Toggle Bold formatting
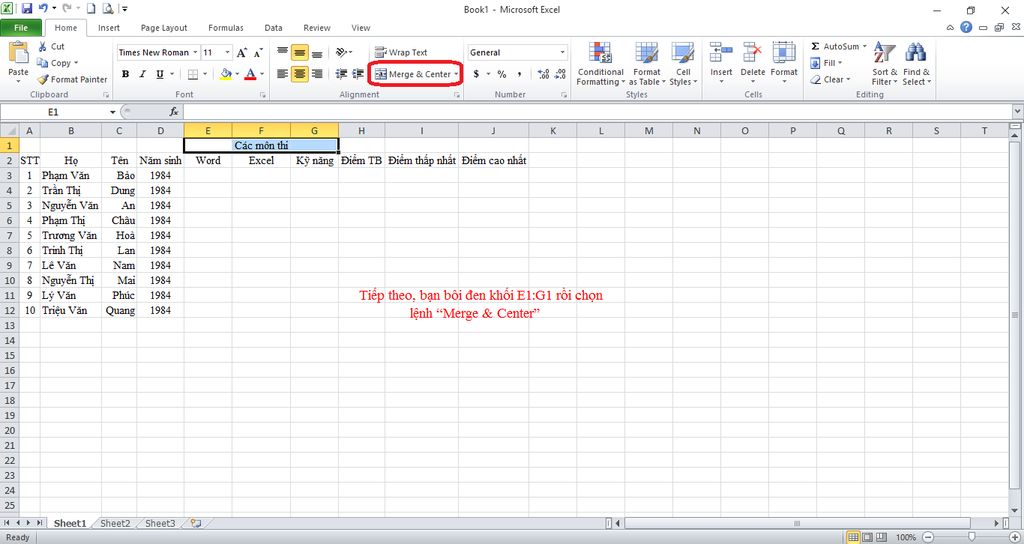This screenshot has width=1024, height=544. [125, 74]
